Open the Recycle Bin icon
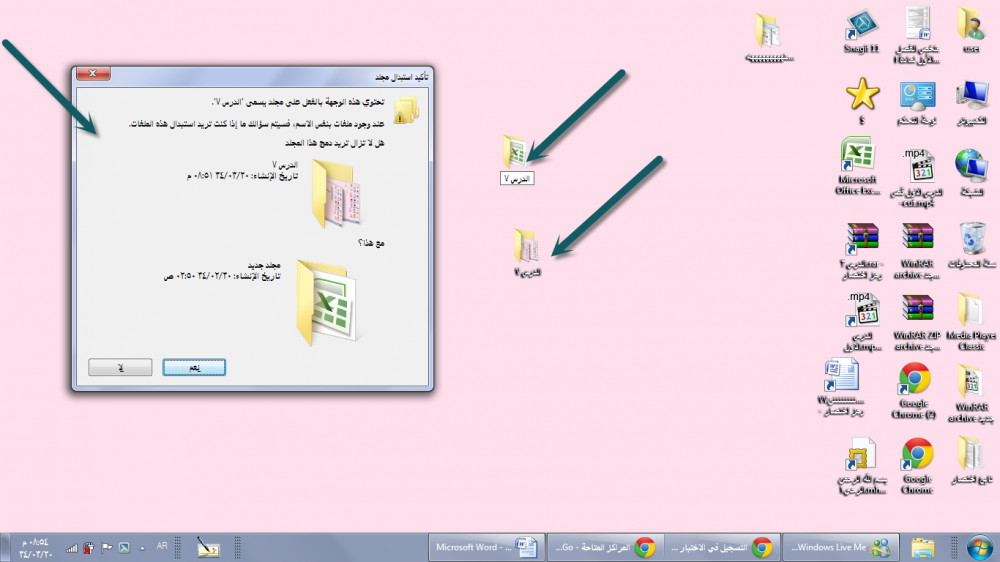1000x562 pixels. tap(971, 243)
